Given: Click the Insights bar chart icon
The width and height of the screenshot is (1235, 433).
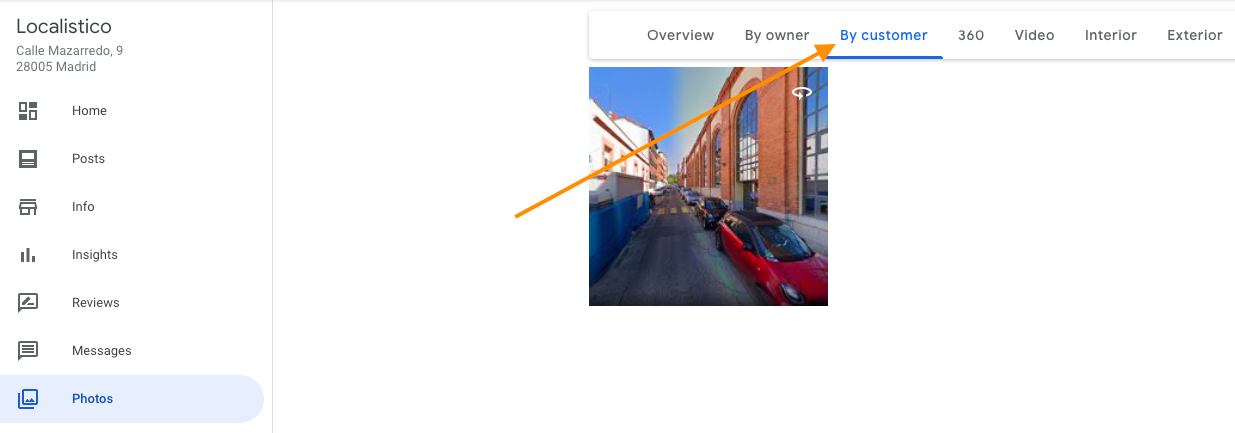Looking at the screenshot, I should (28, 255).
